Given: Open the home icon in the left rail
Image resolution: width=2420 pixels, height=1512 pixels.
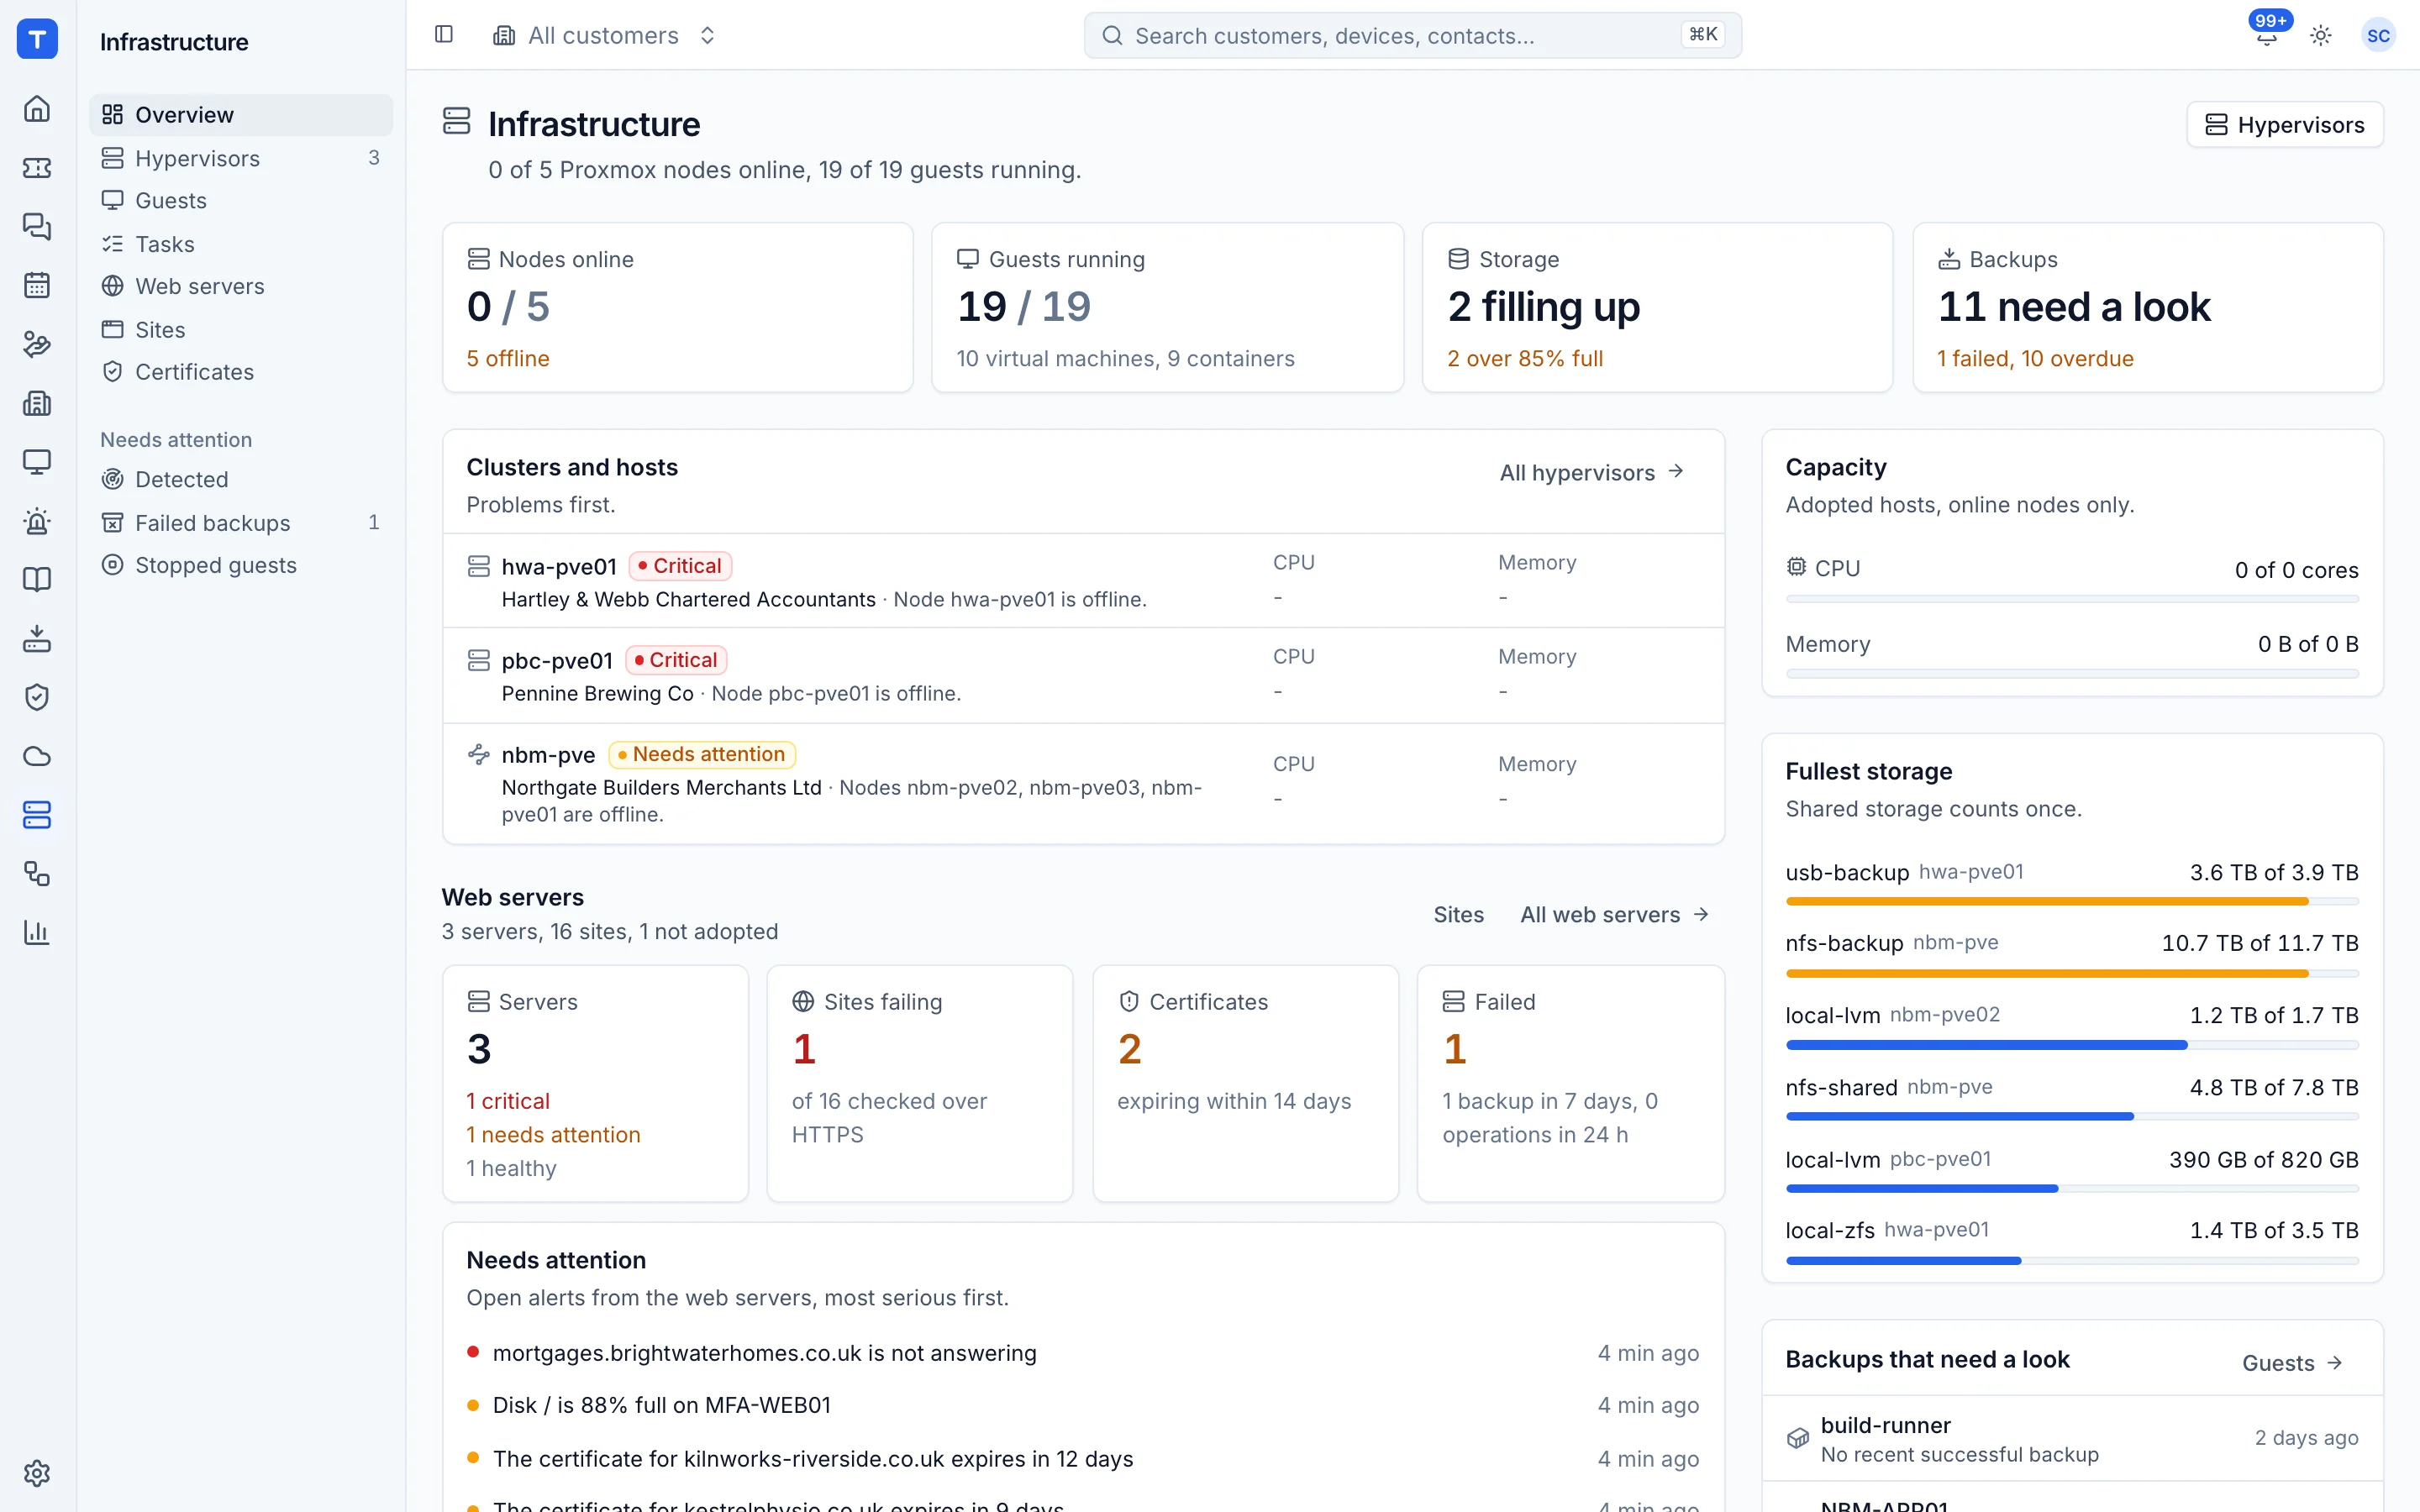Looking at the screenshot, I should [37, 108].
